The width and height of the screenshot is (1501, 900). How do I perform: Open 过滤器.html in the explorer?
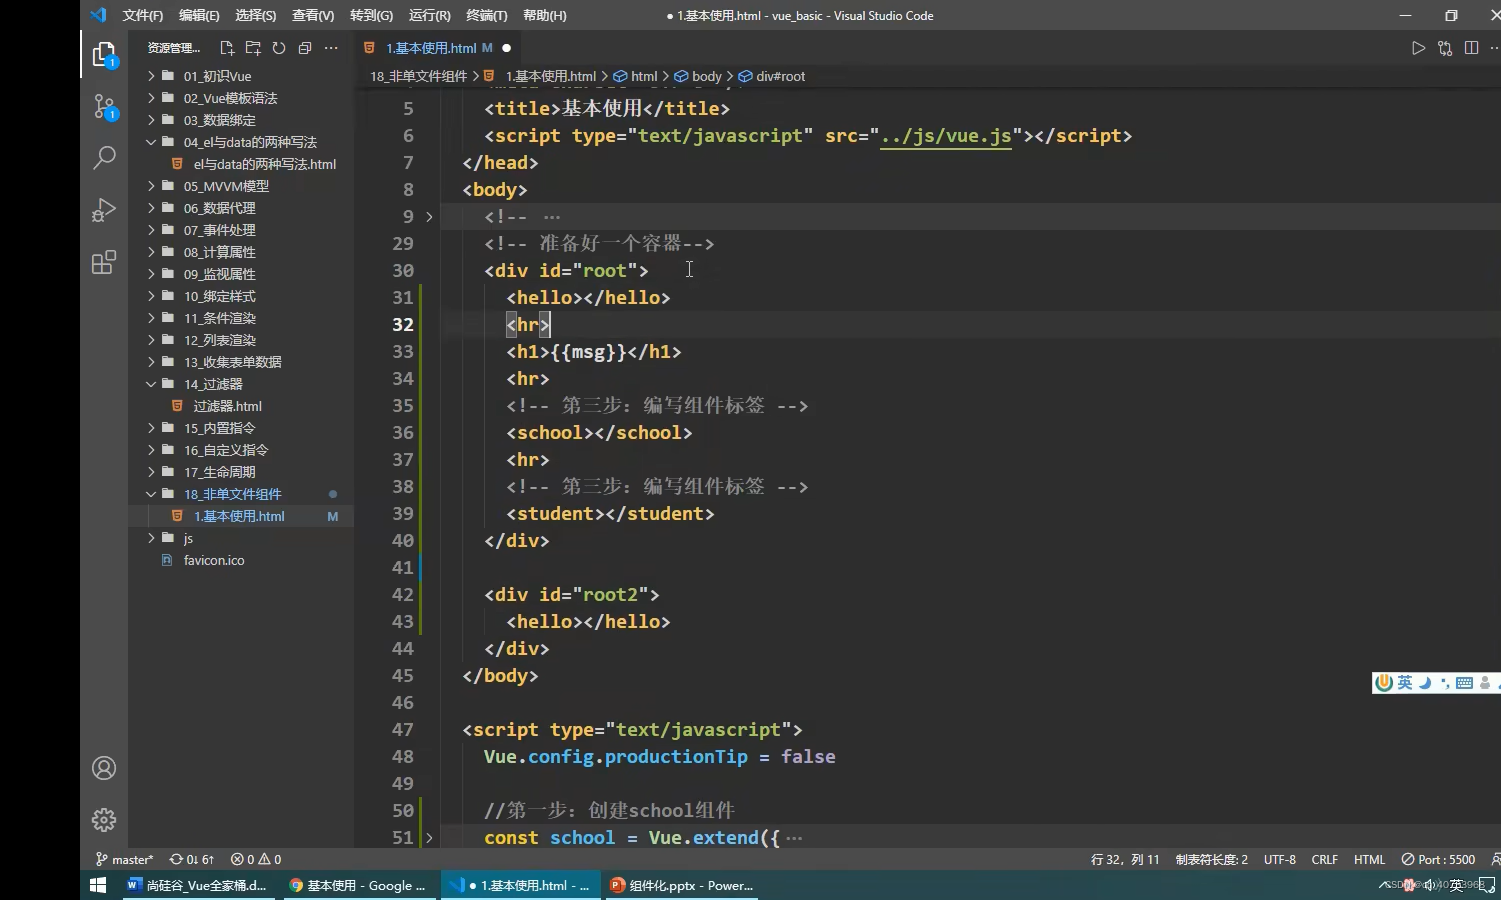point(227,406)
